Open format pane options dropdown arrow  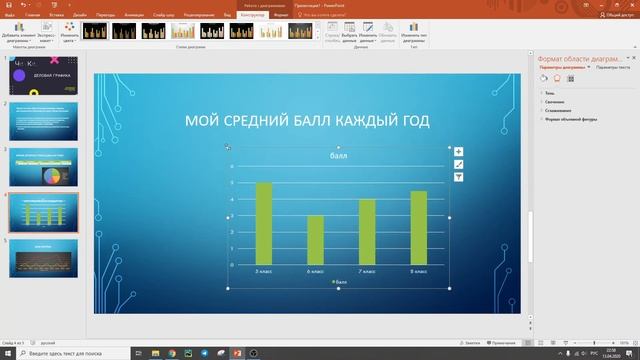(628, 58)
